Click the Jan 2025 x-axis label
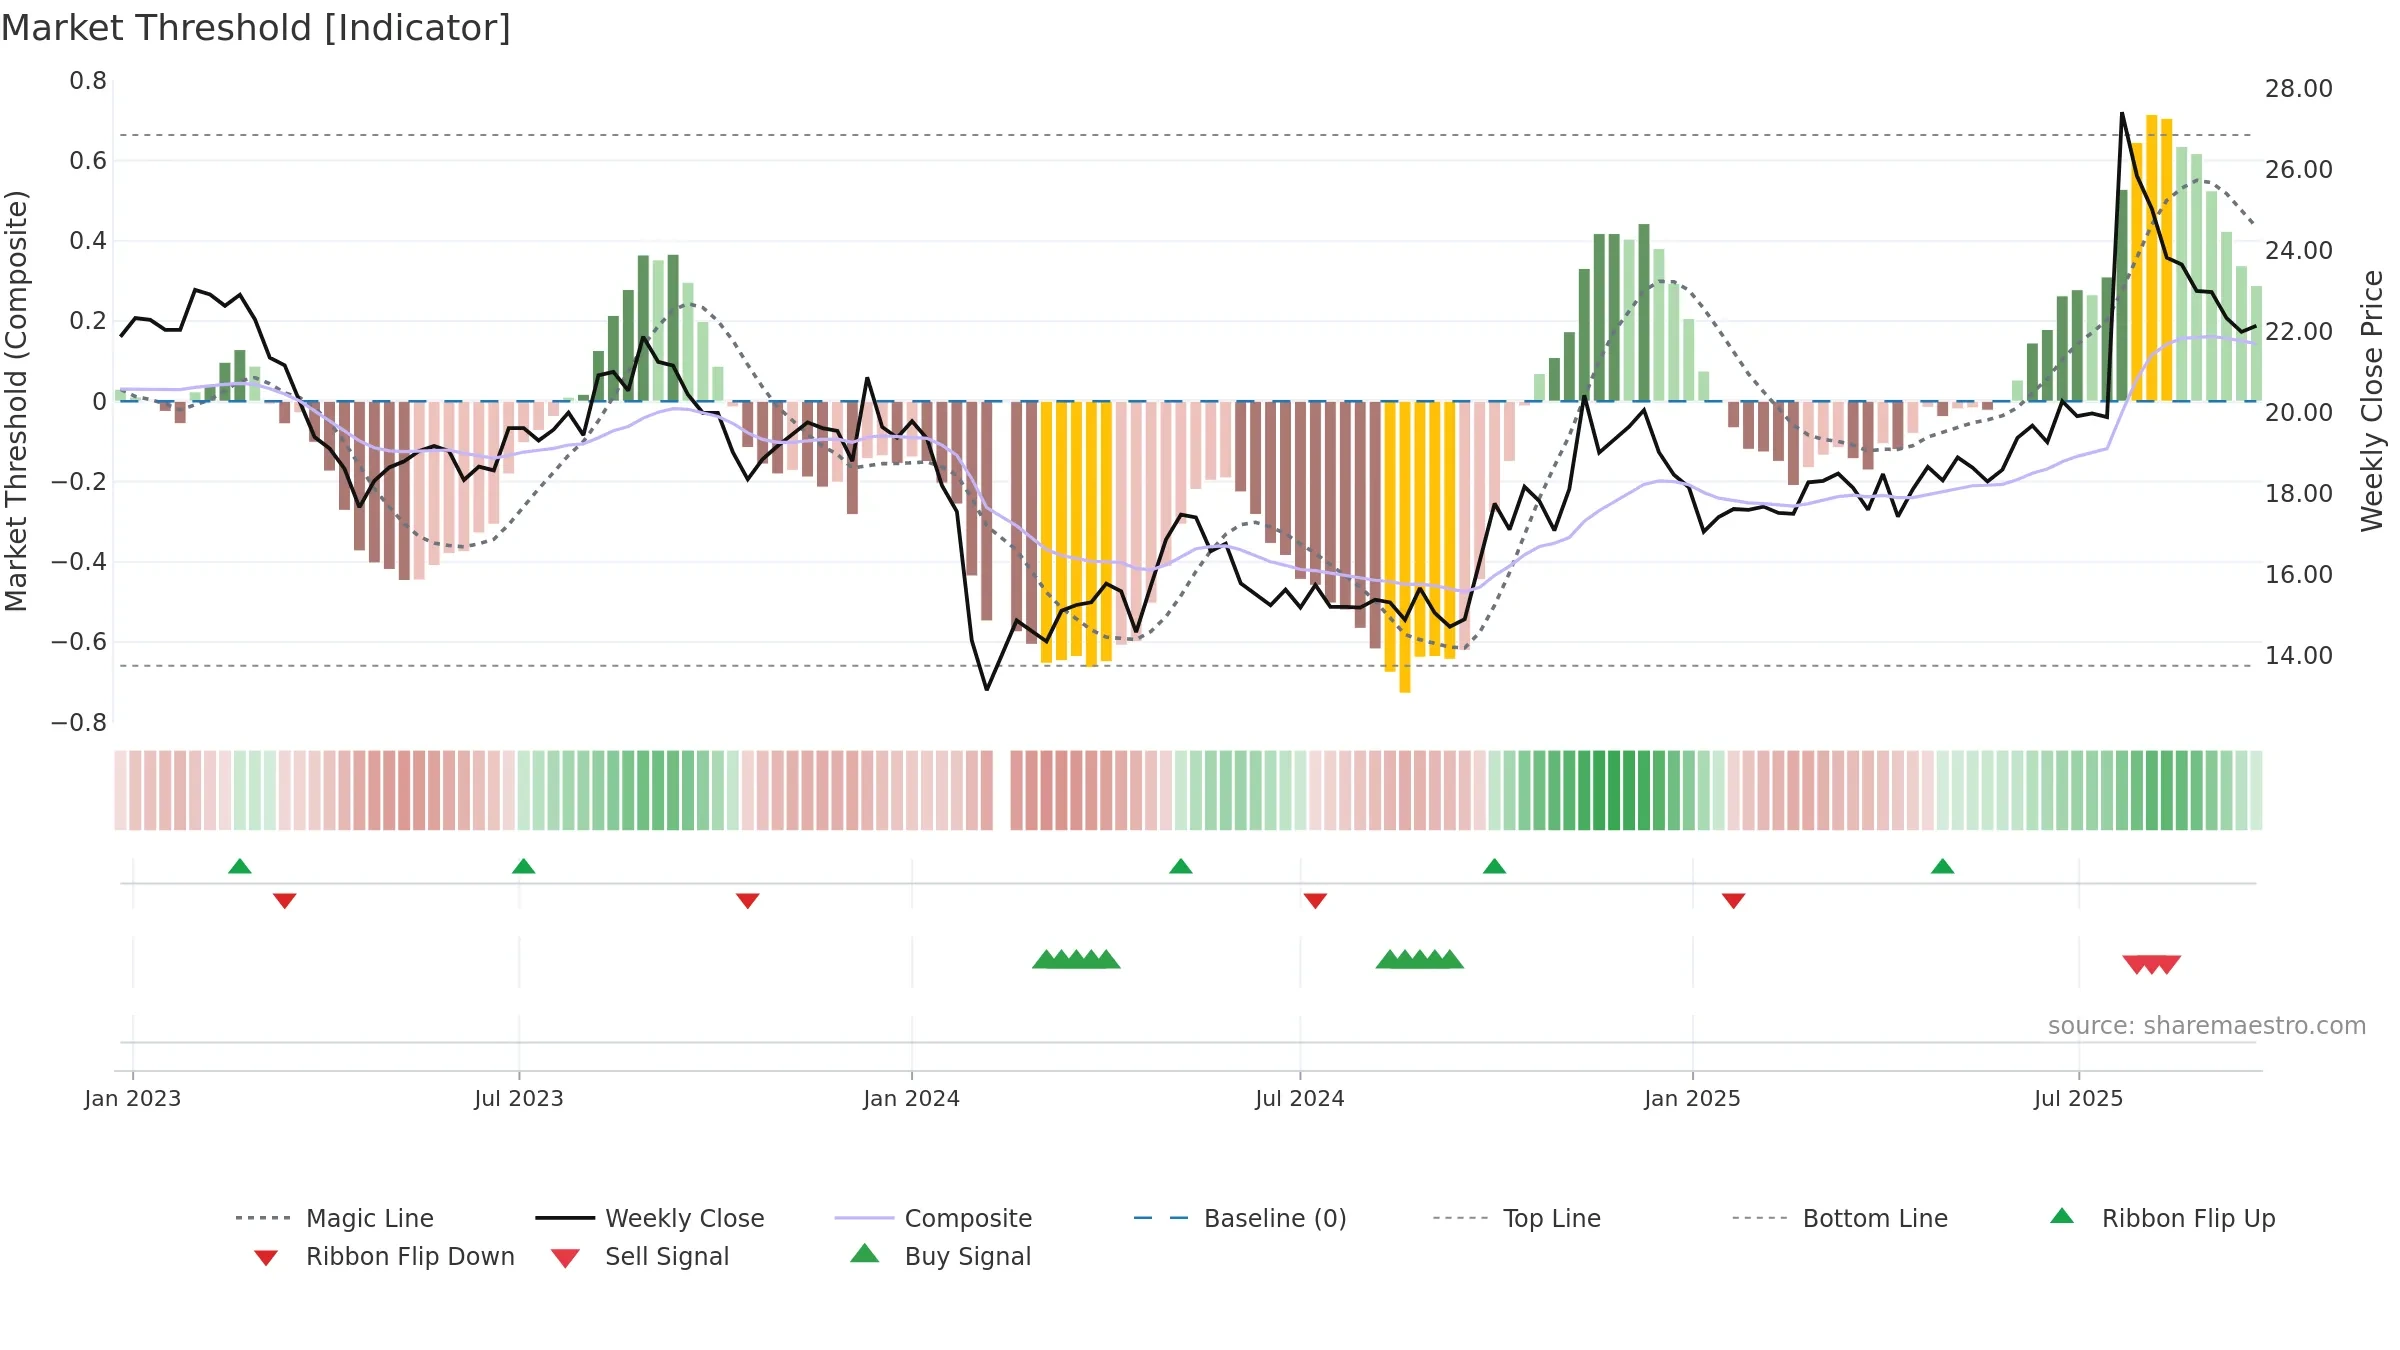Image resolution: width=2400 pixels, height=1350 pixels. (1692, 1098)
